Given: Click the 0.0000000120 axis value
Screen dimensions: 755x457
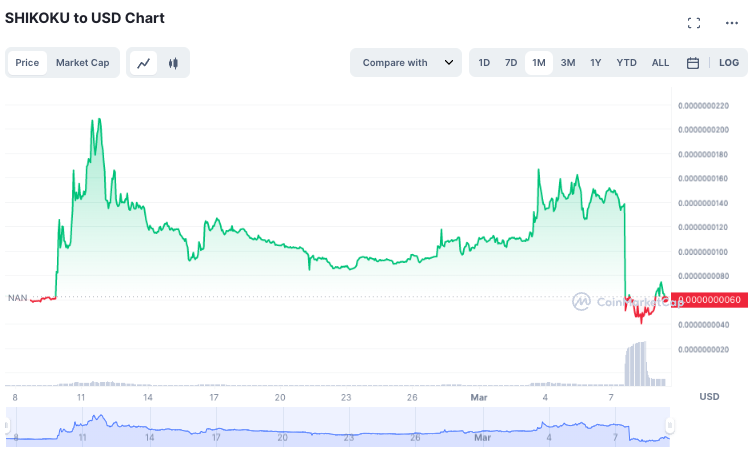Looking at the screenshot, I should 703,227.
